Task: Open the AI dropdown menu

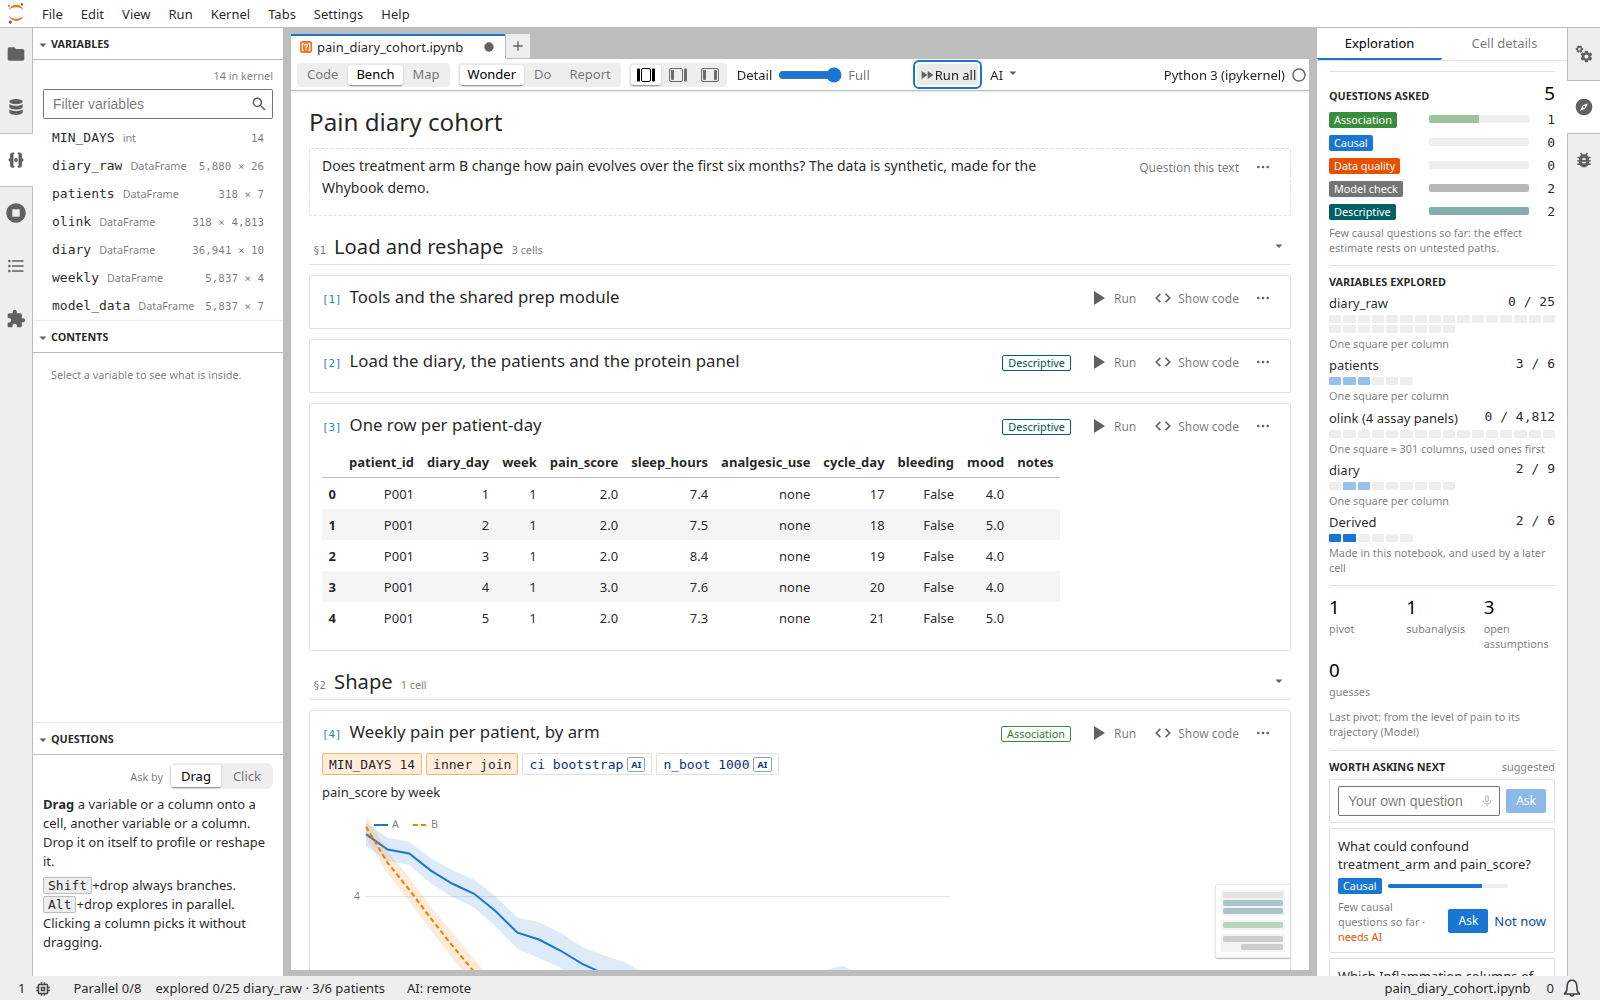Action: pyautogui.click(x=1003, y=75)
